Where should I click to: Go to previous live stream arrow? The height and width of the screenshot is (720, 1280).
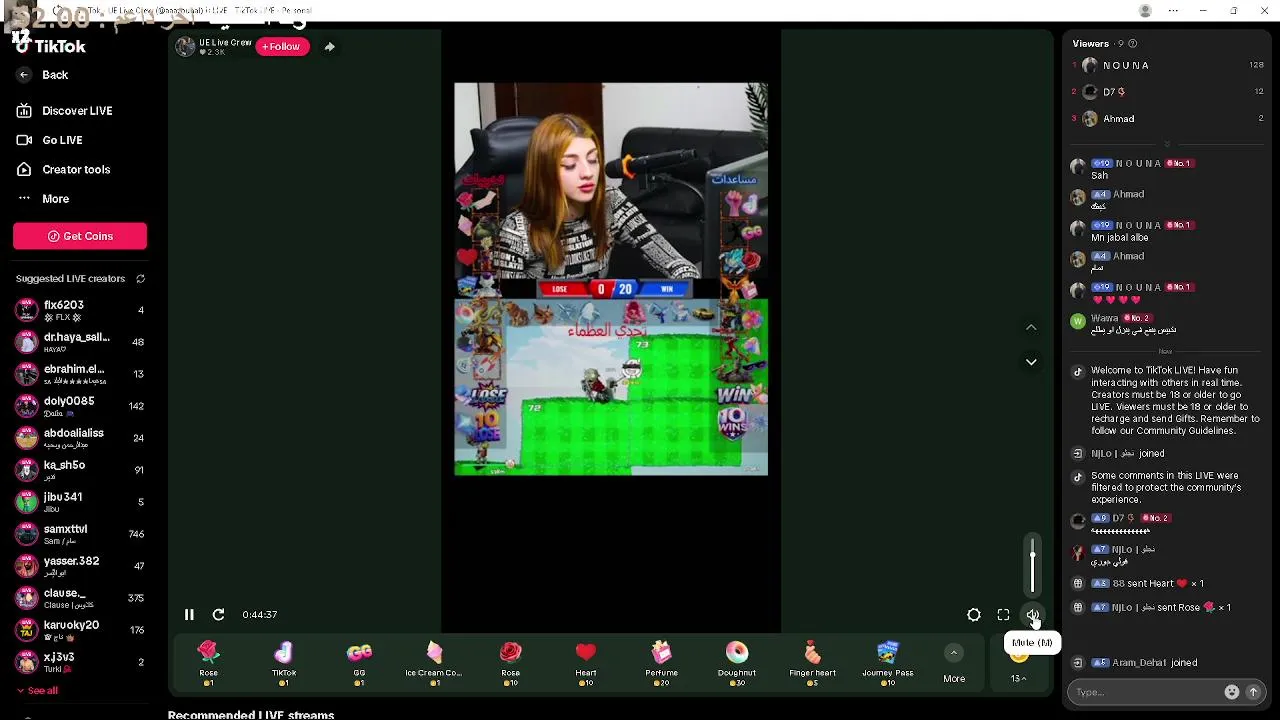(1031, 327)
